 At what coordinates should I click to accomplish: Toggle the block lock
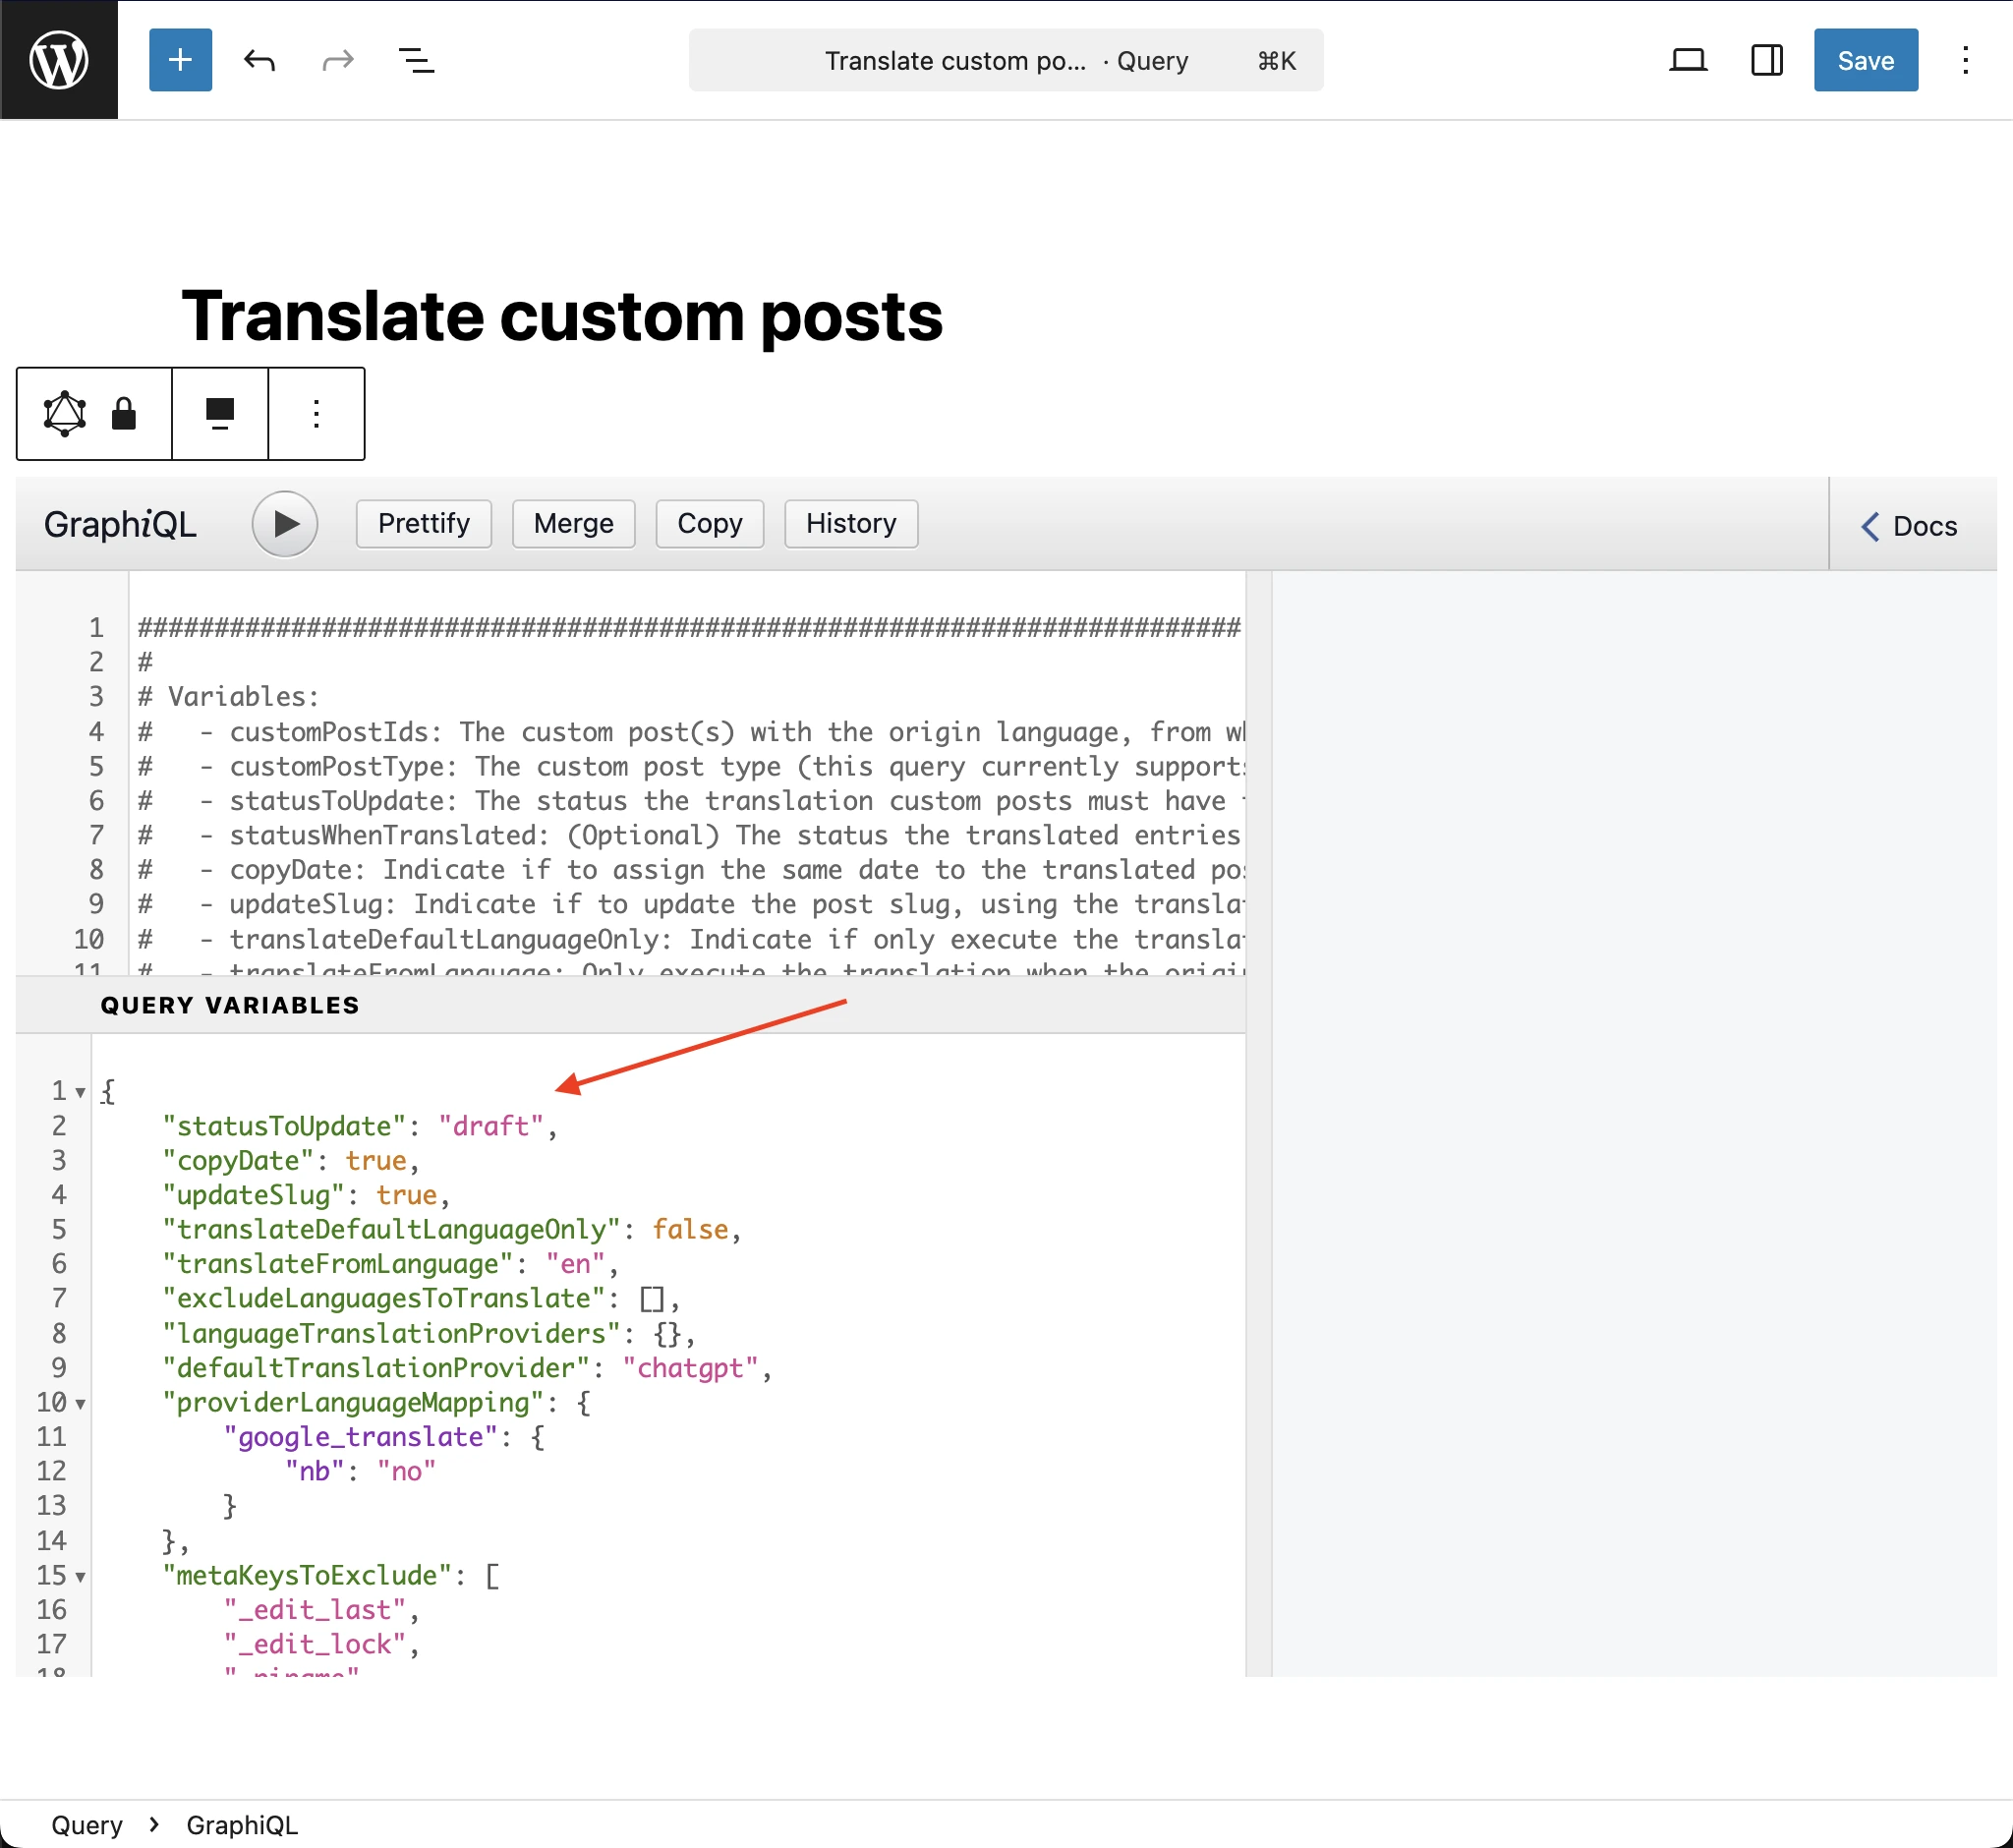(124, 413)
